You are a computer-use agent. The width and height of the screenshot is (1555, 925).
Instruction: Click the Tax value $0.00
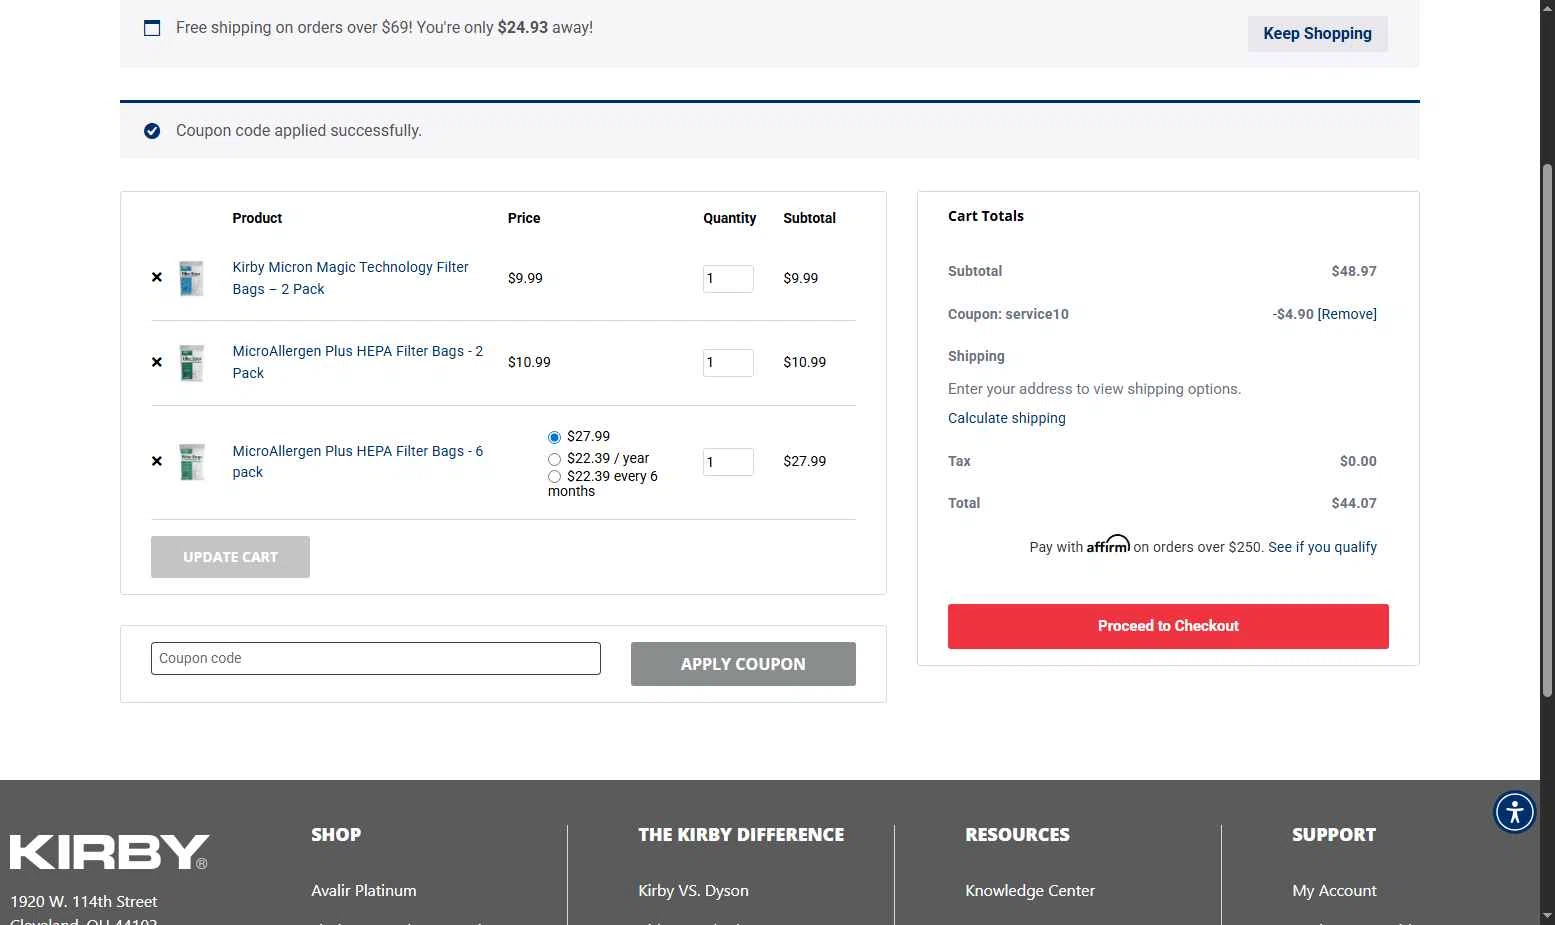[x=1358, y=461]
